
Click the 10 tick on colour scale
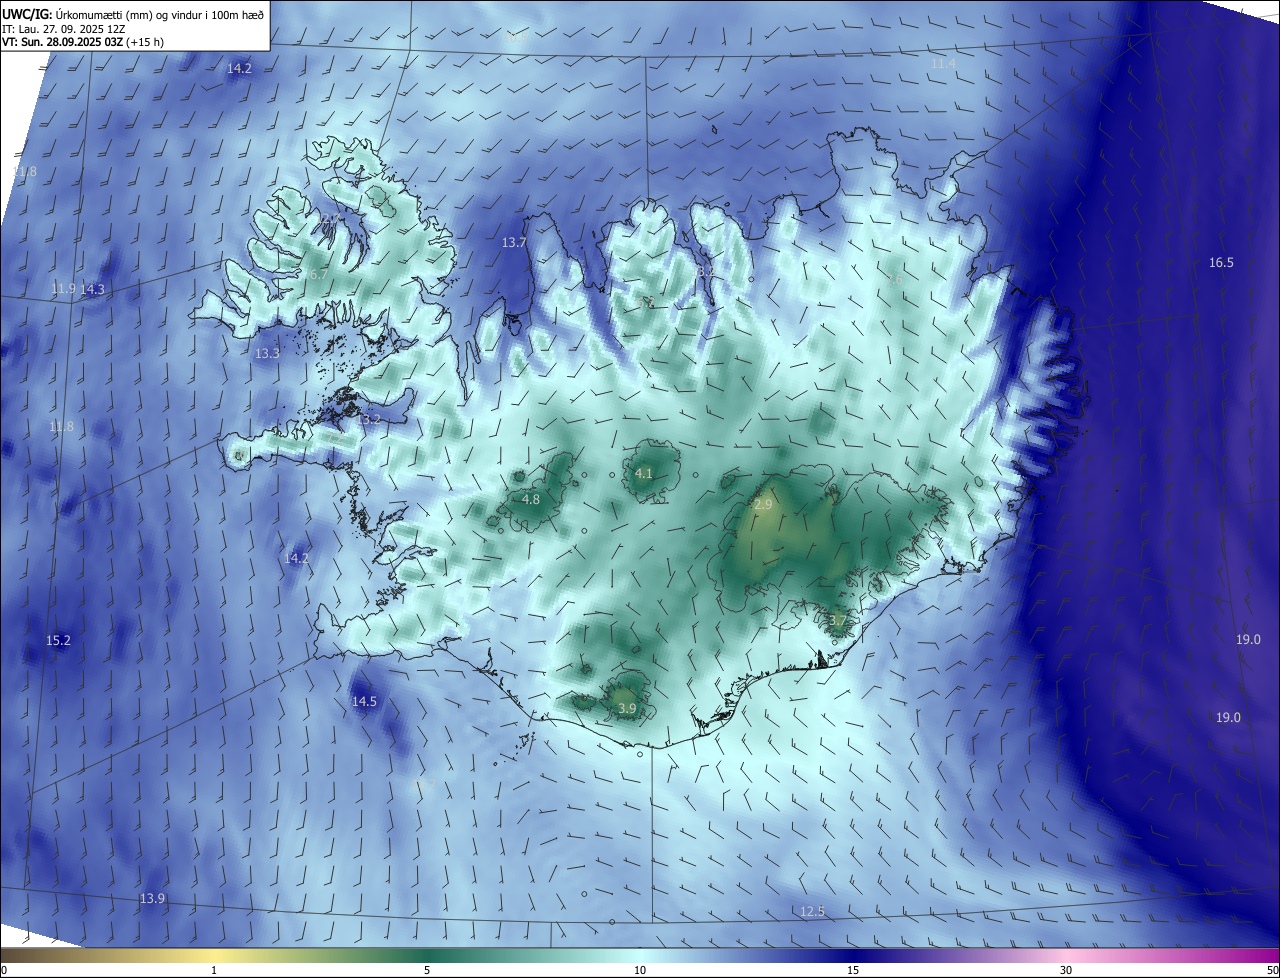click(x=640, y=970)
